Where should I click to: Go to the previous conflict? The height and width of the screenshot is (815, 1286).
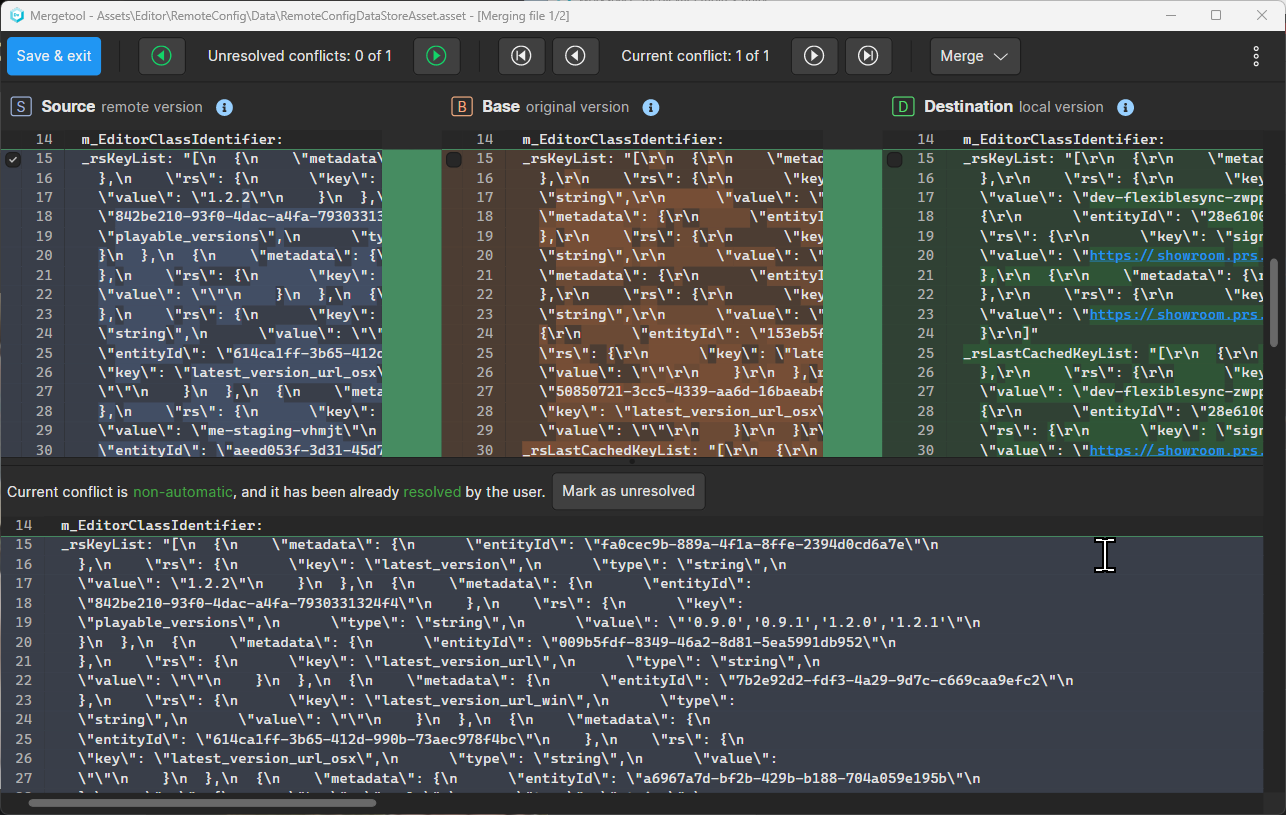coord(575,56)
